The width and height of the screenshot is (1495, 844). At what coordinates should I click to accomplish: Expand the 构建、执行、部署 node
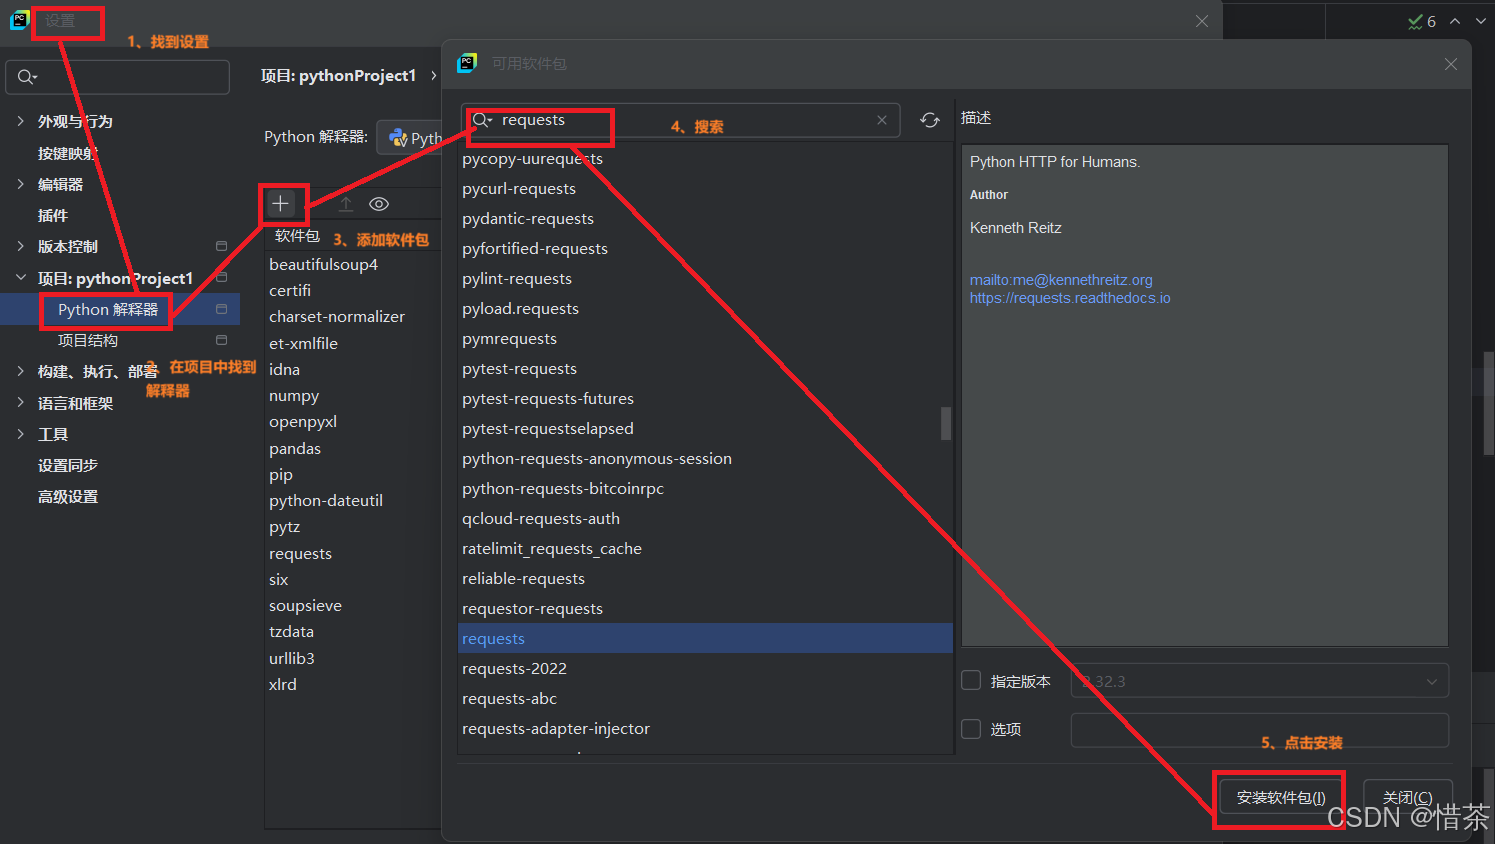point(20,371)
